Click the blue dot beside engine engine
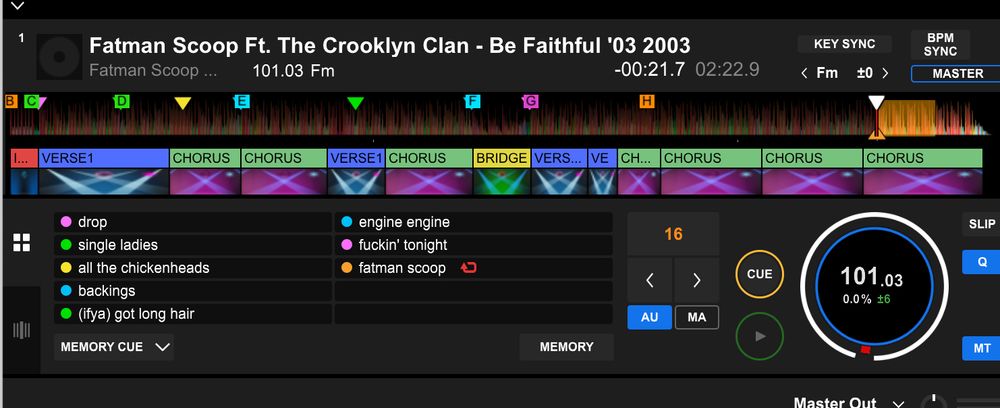The width and height of the screenshot is (1000, 408). click(346, 222)
